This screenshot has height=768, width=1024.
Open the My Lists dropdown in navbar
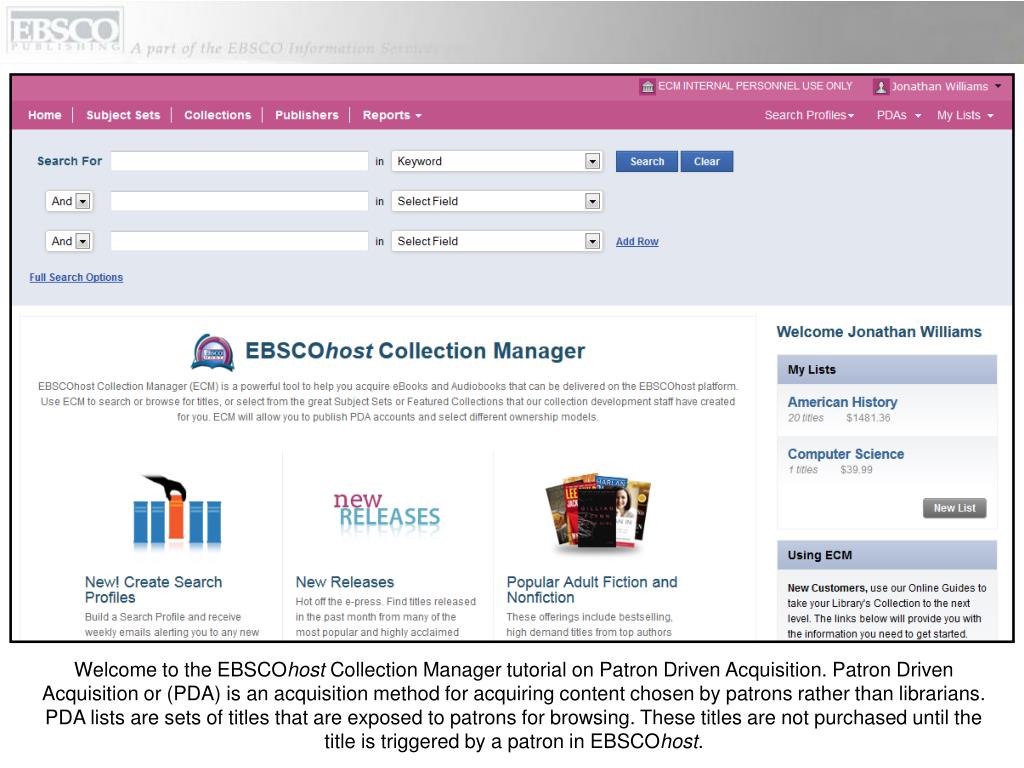(965, 116)
